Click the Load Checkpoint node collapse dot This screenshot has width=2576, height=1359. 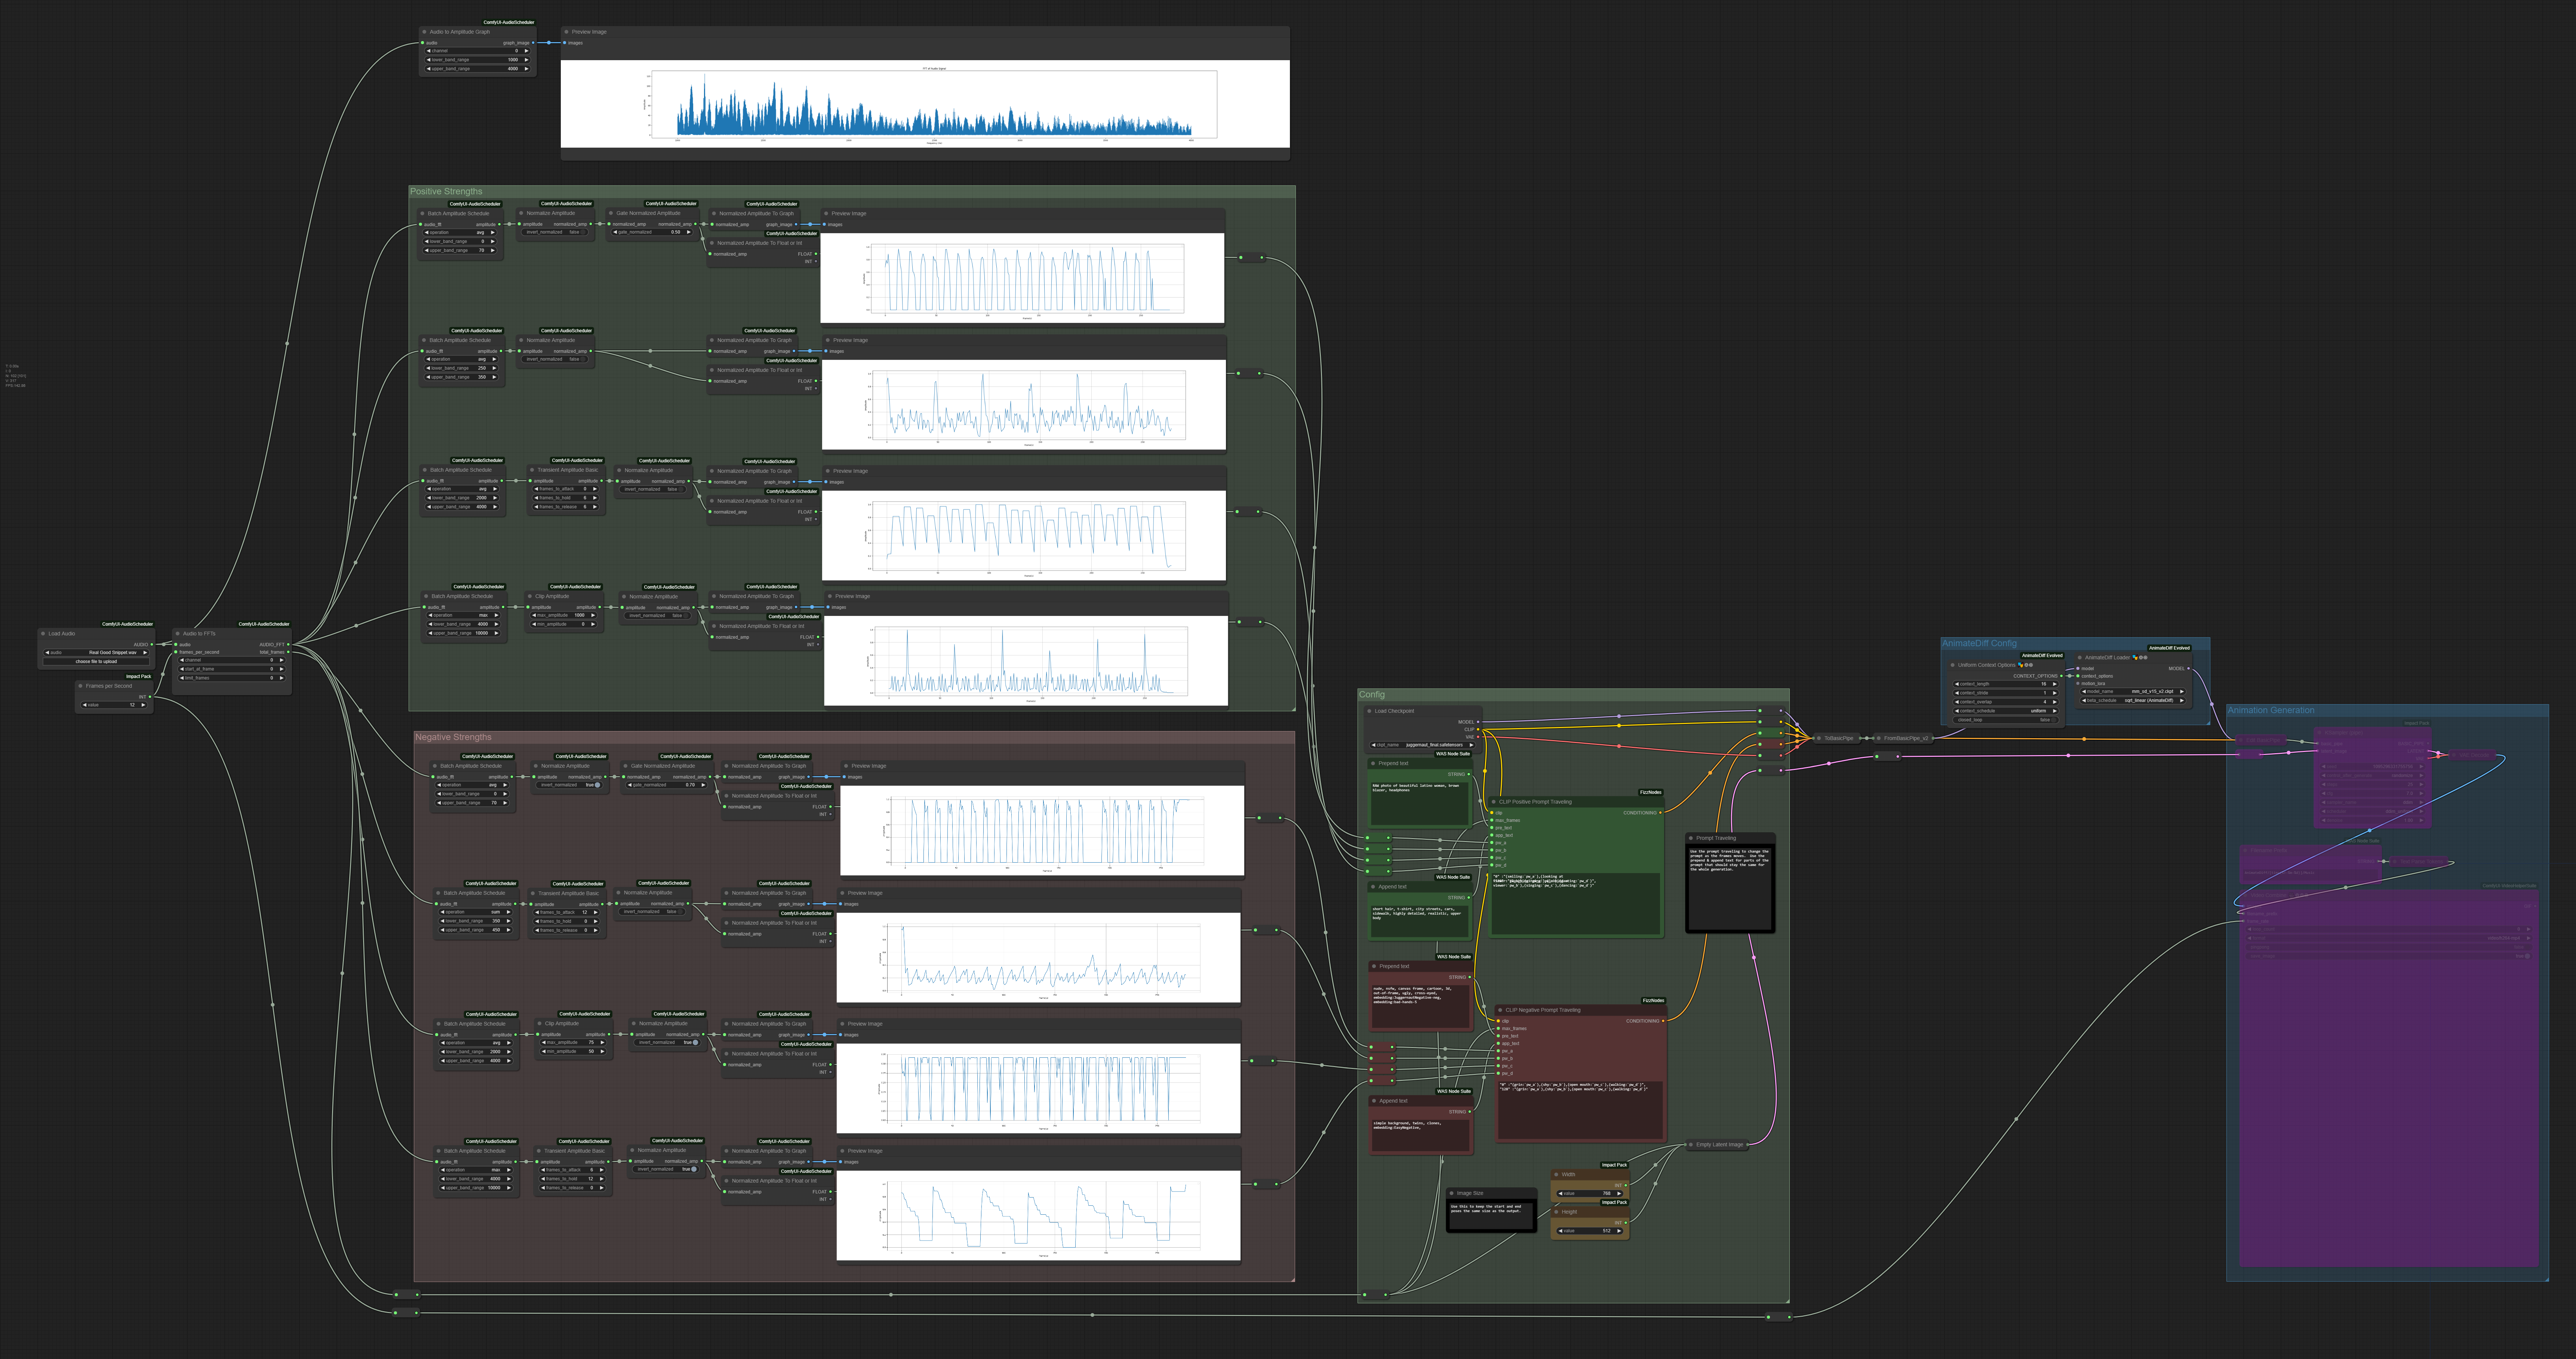point(1369,711)
